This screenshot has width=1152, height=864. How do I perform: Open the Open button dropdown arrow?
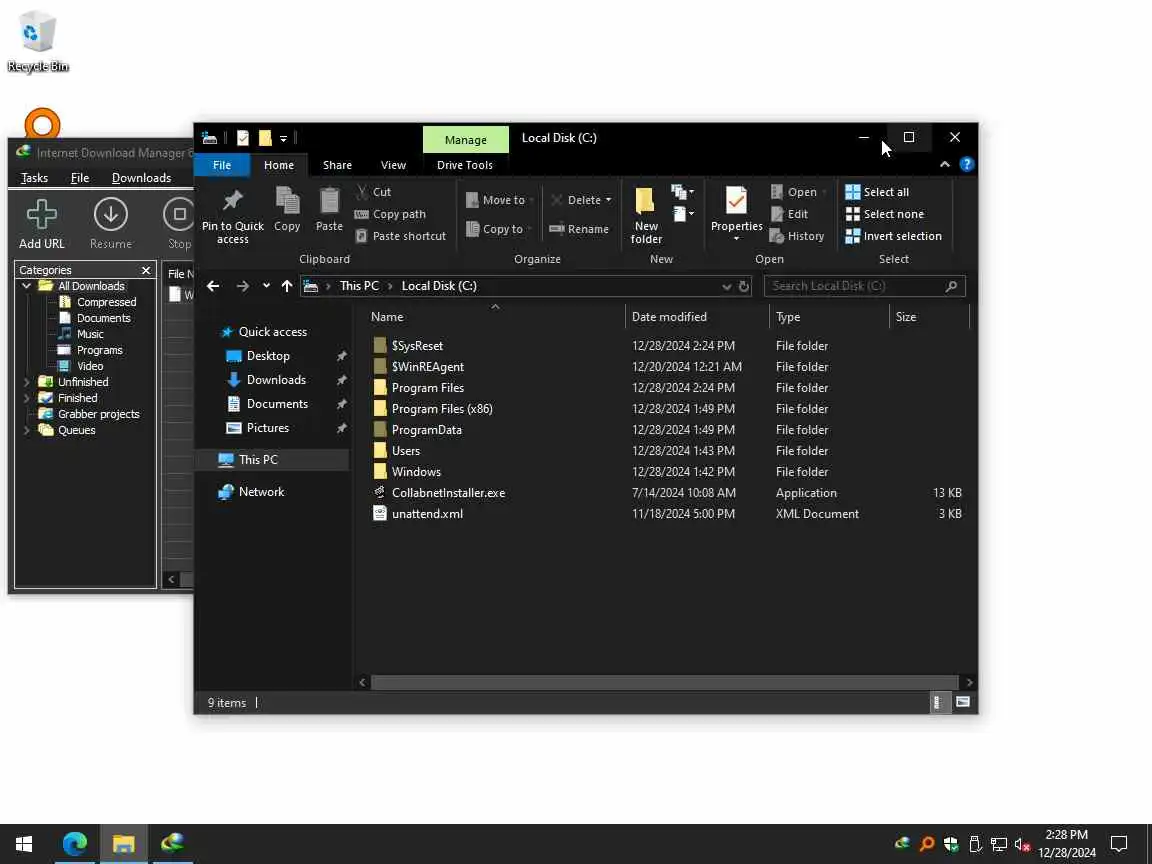824,192
